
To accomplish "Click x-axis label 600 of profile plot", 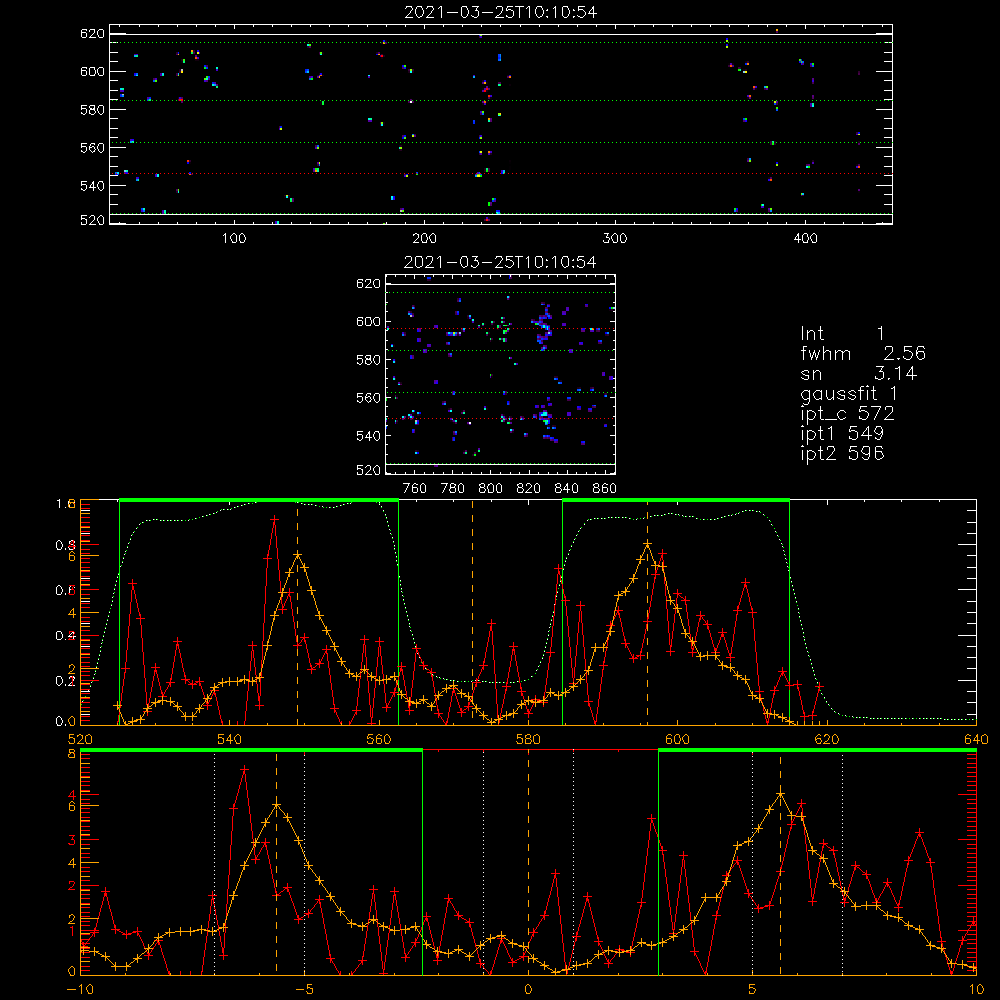I will coord(677,740).
